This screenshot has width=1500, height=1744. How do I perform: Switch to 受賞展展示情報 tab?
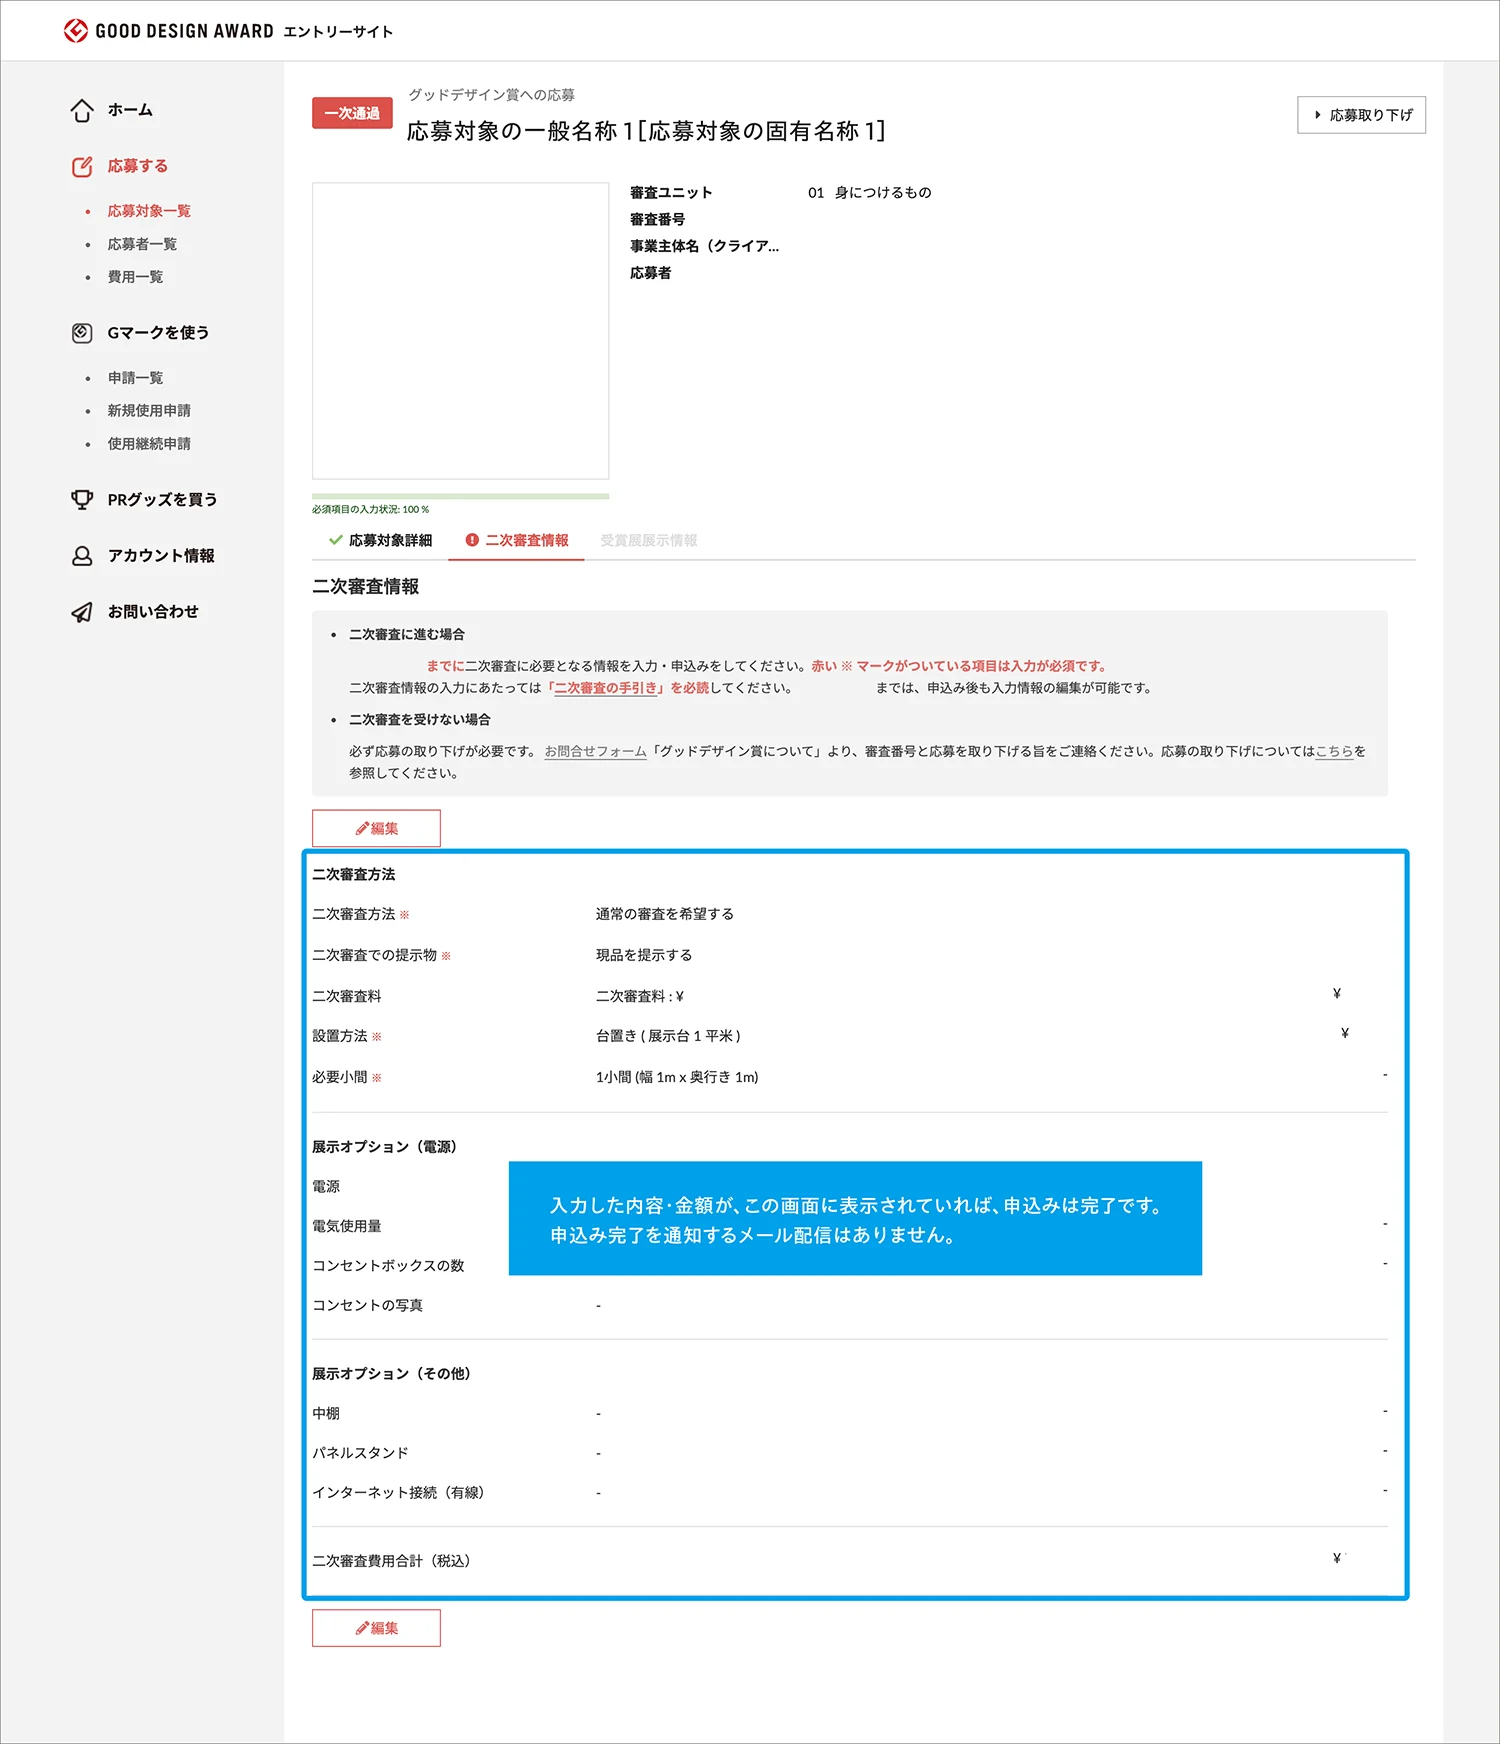pos(648,540)
